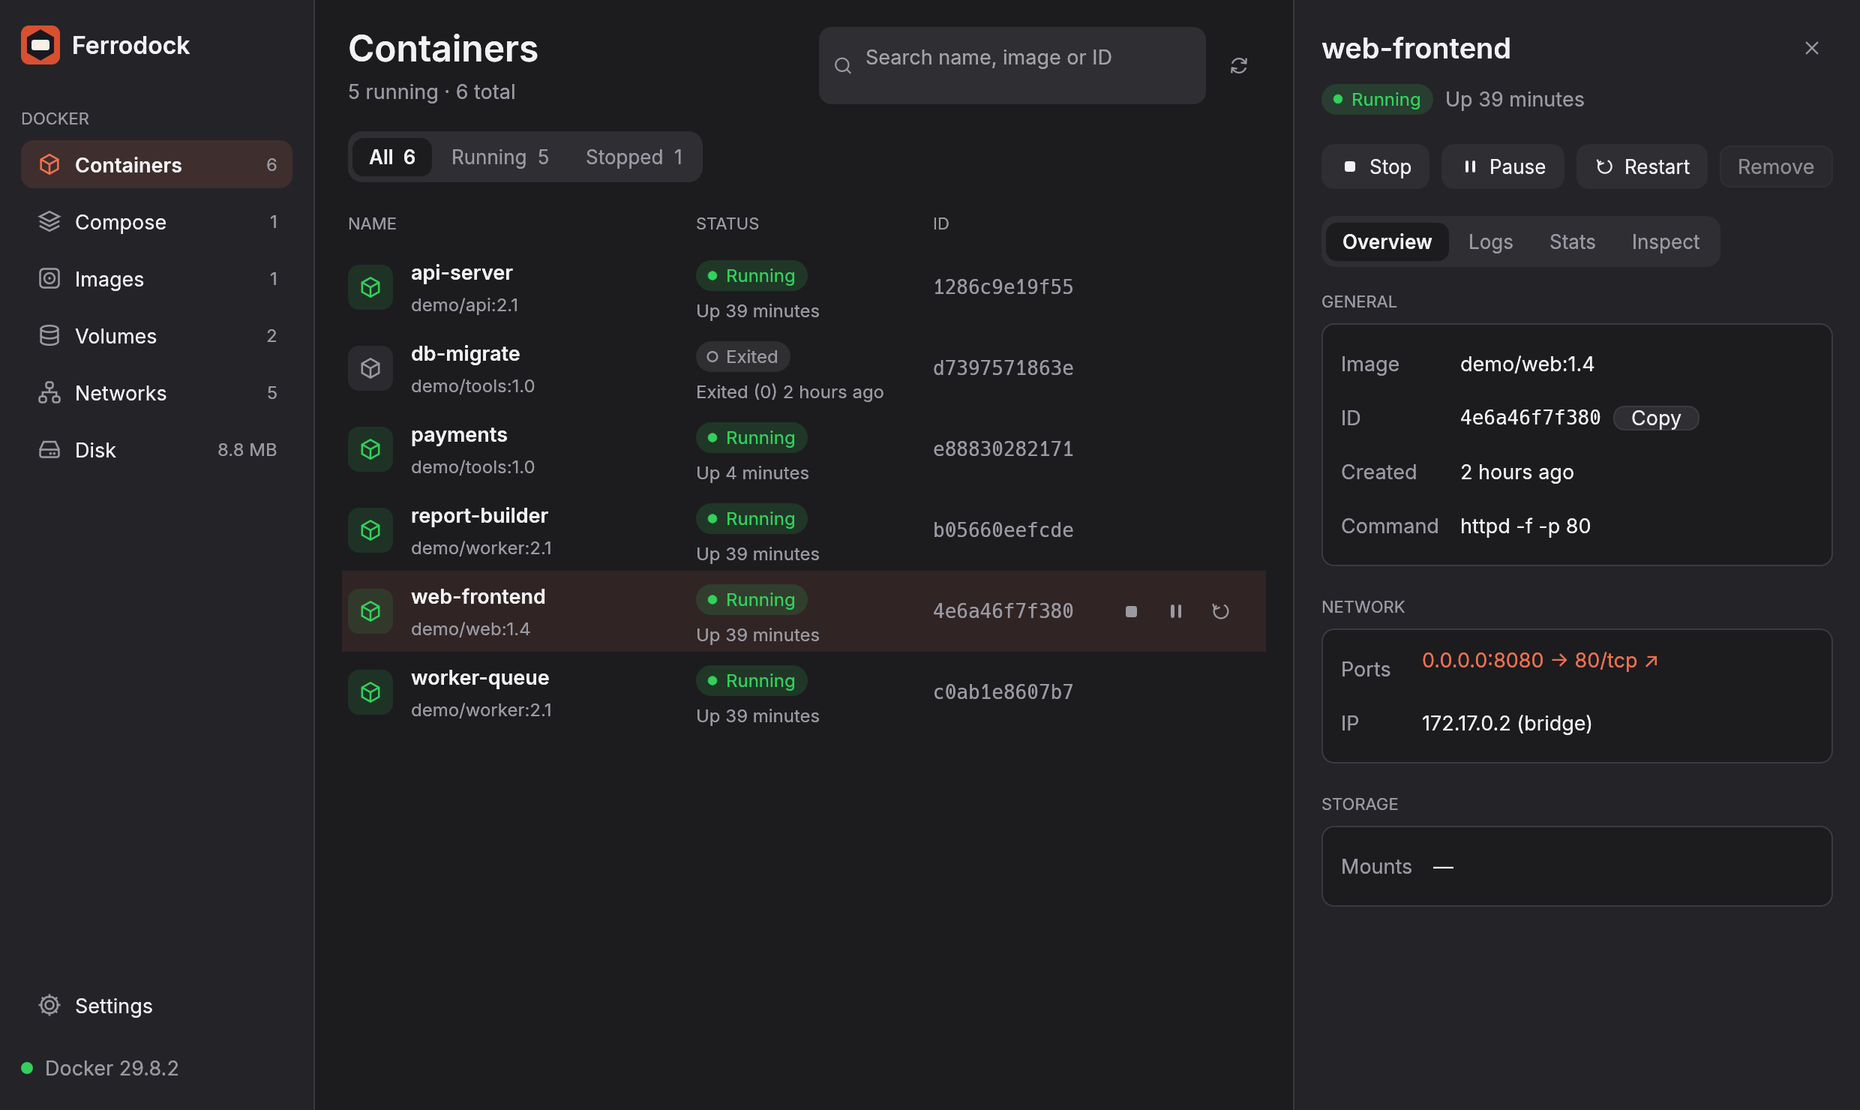Click the Docker 29.8.2 status indicator
Image resolution: width=1860 pixels, height=1110 pixels.
click(x=100, y=1068)
